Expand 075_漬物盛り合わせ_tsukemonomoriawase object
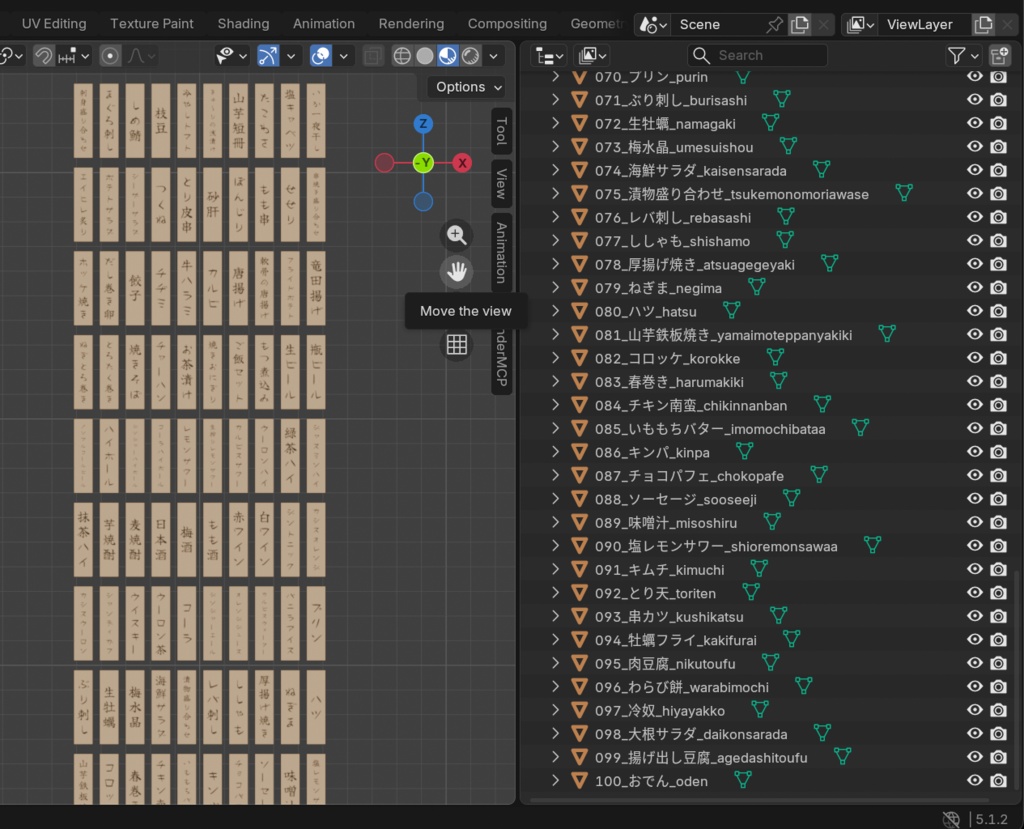The height and width of the screenshot is (829, 1024). click(x=555, y=193)
